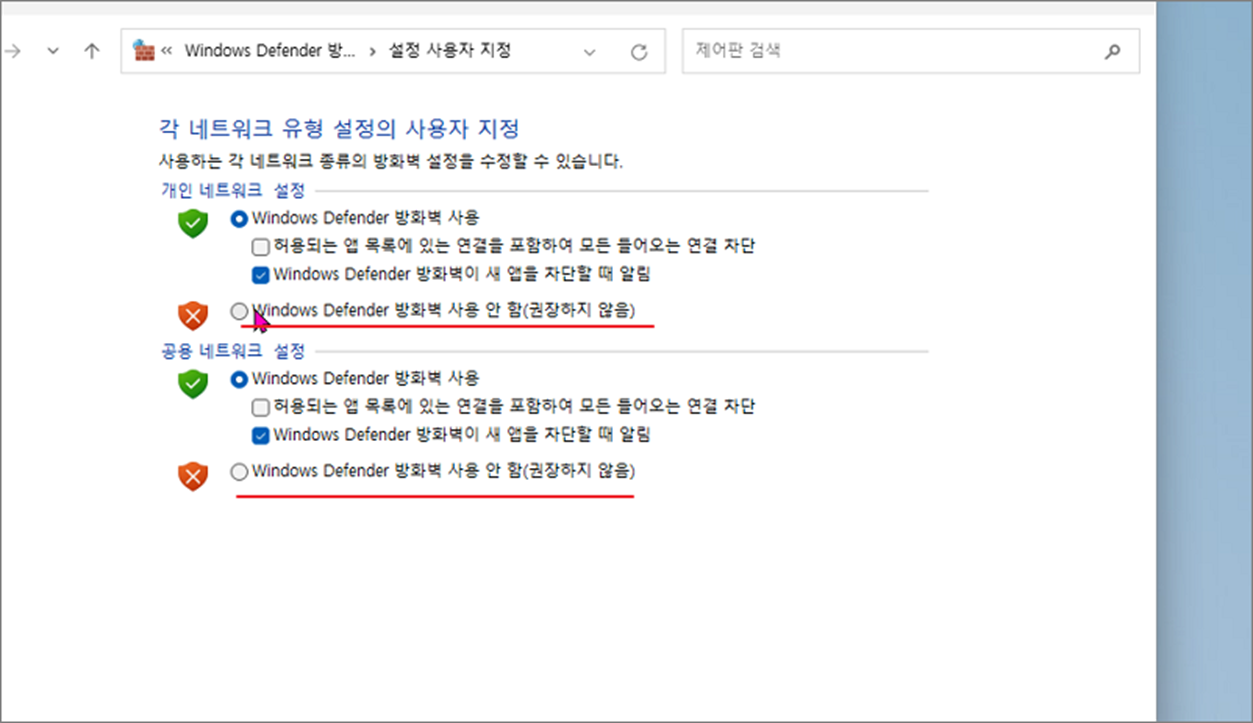Click the forward navigation arrow
Screen dimensions: 1253x723
[x=12, y=52]
